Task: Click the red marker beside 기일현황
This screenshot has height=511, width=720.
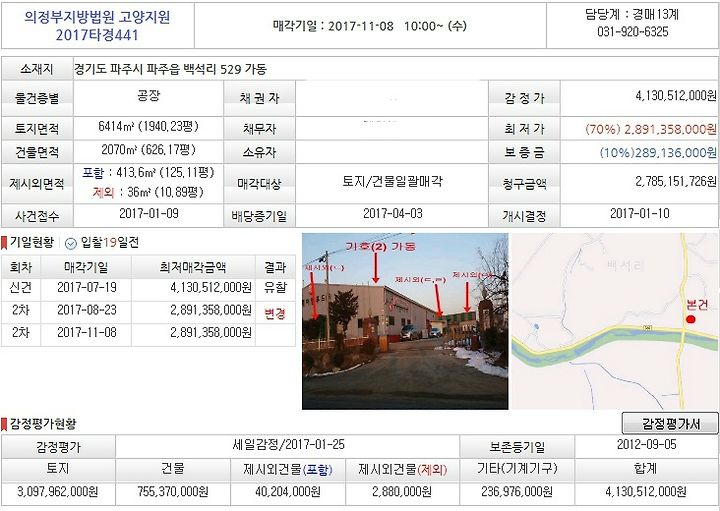Action: [x=4, y=243]
